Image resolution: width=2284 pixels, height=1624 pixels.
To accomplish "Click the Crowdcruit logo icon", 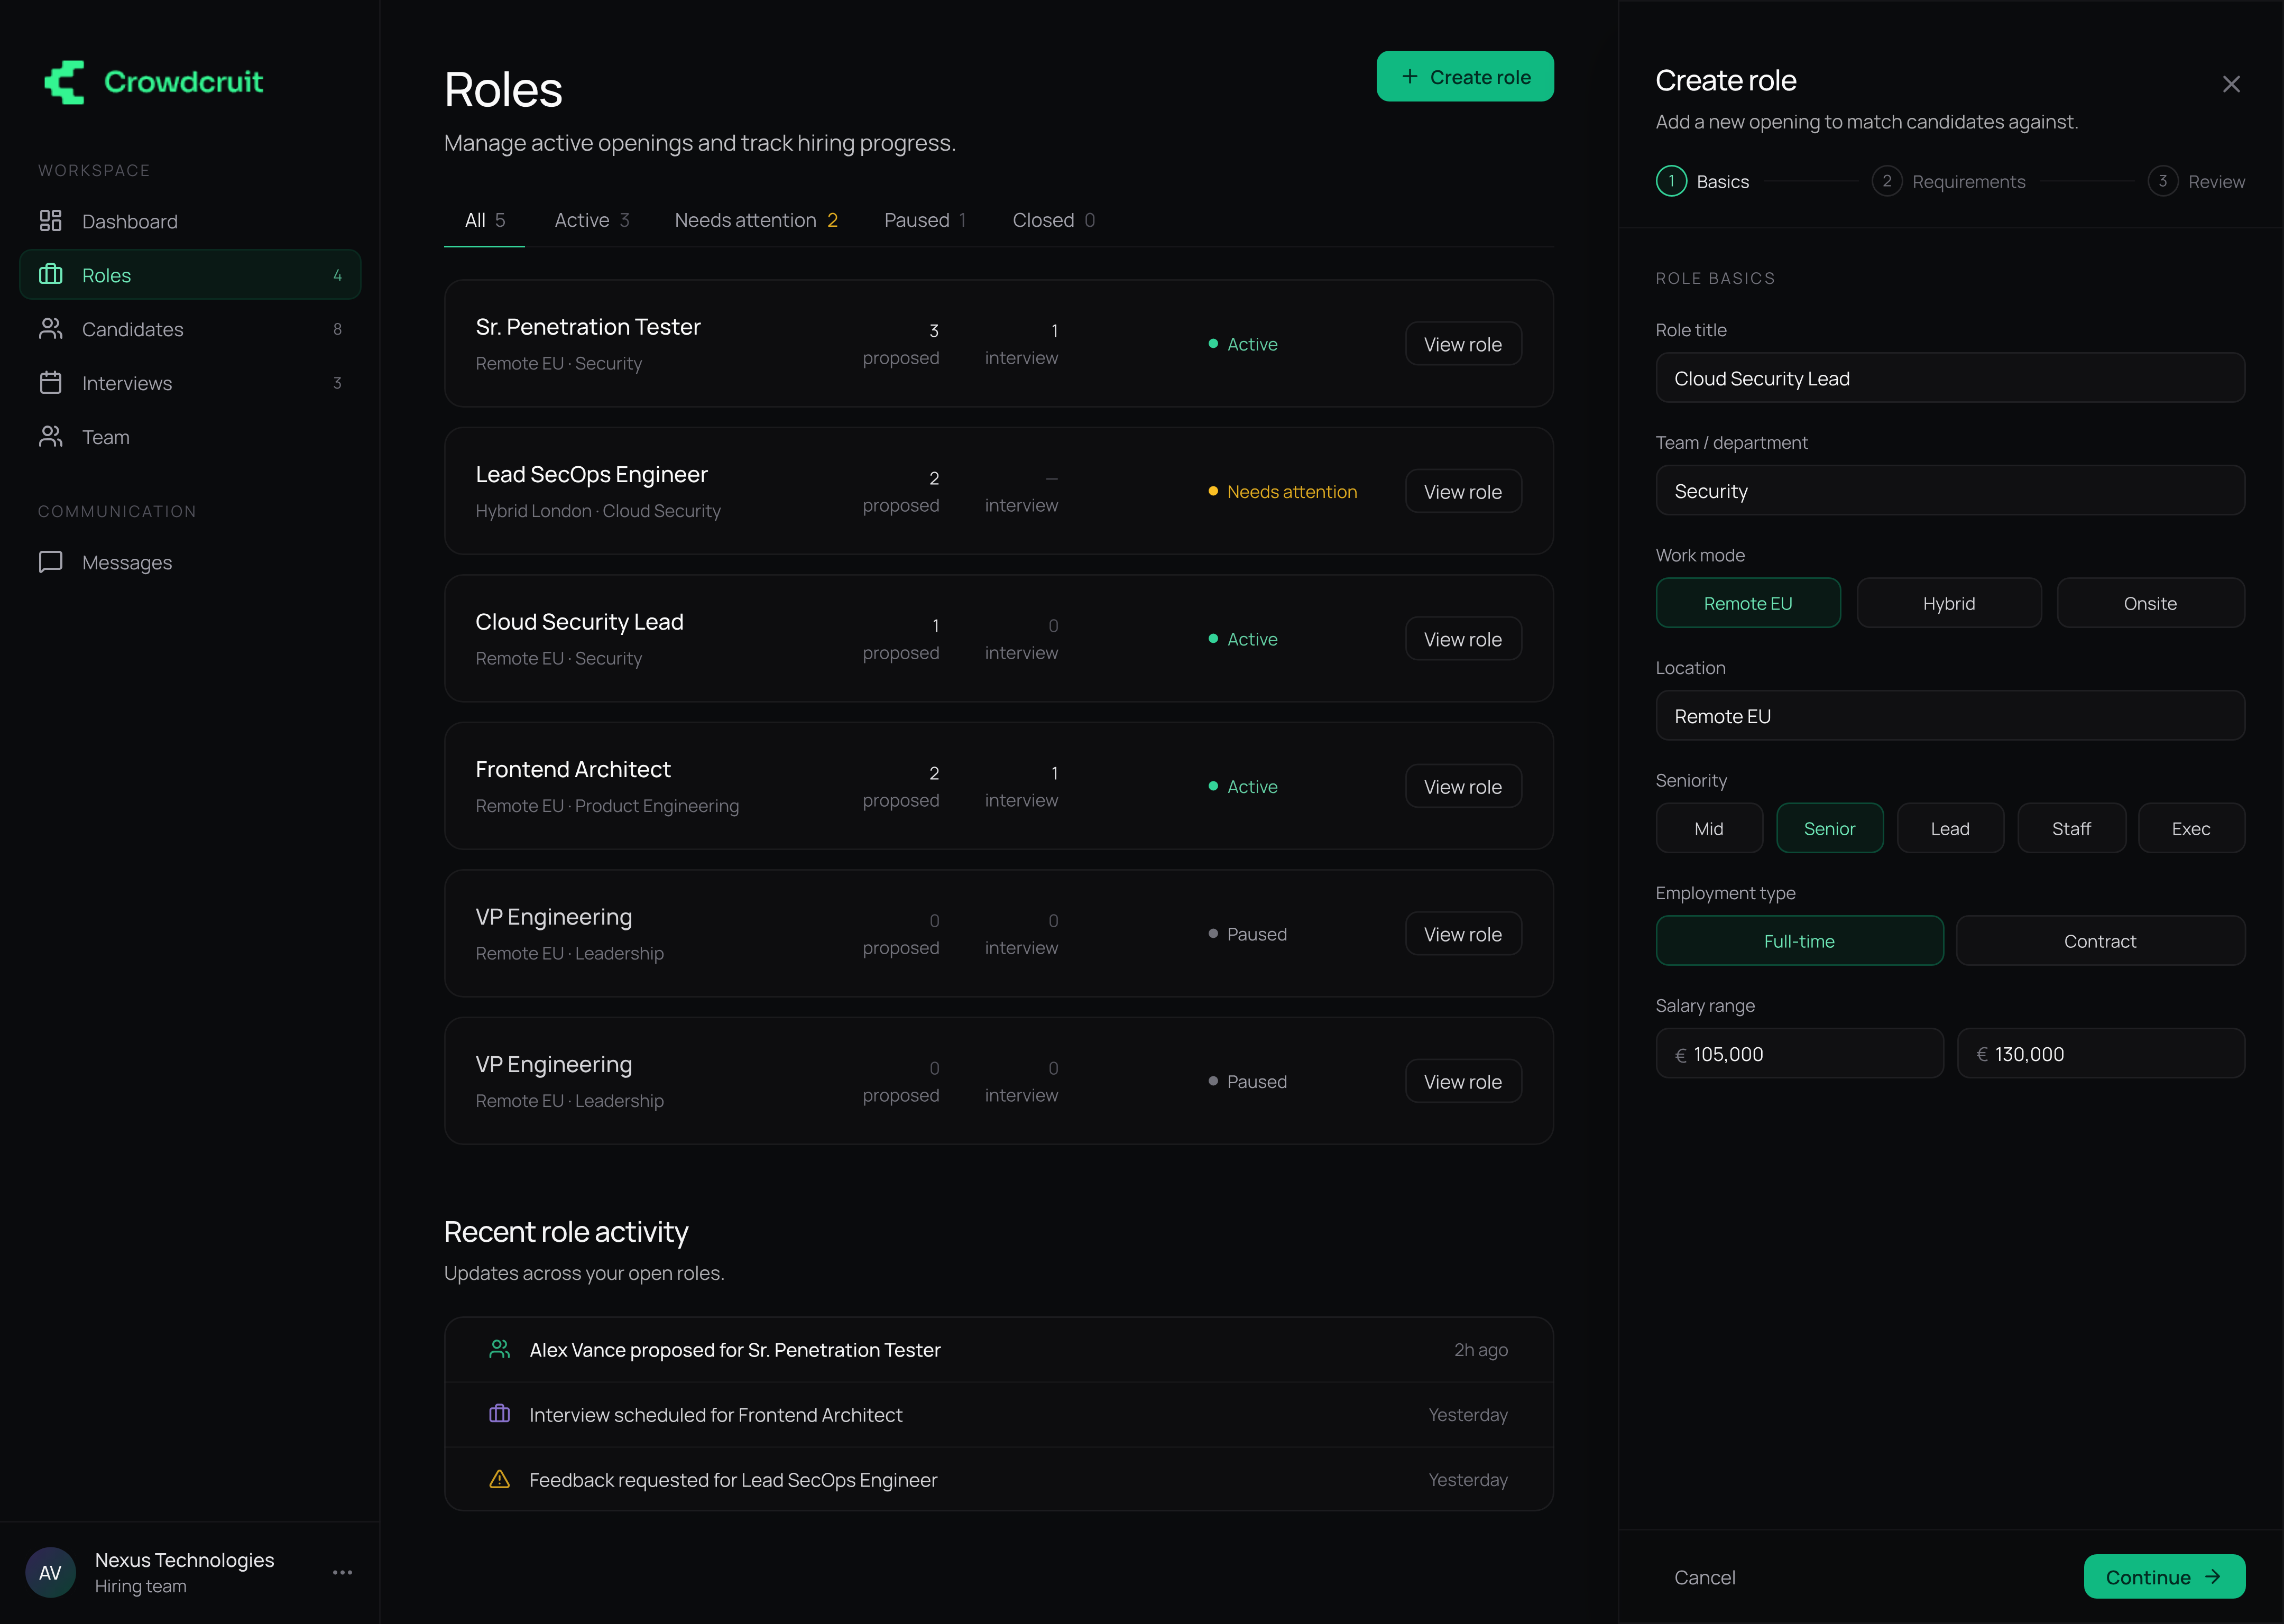I will tap(64, 82).
